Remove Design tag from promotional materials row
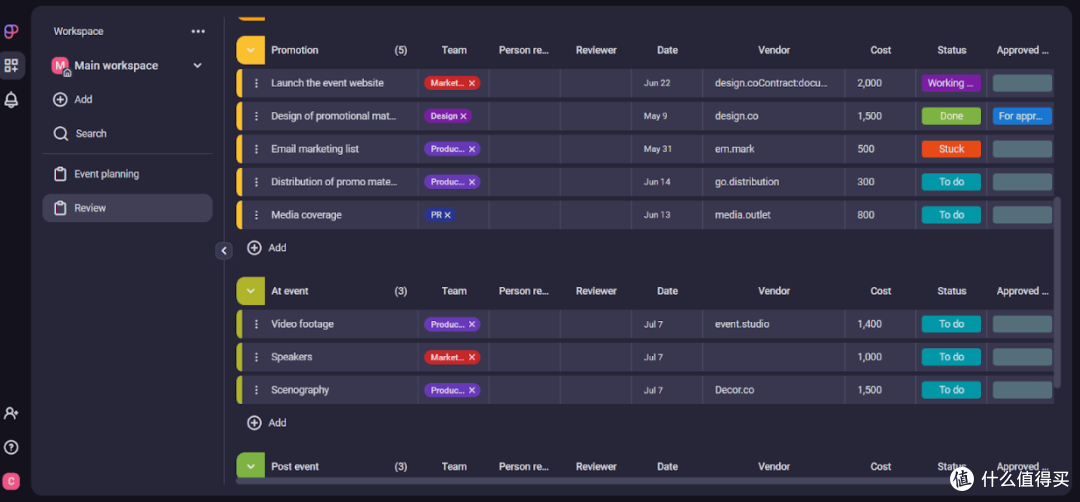The width and height of the screenshot is (1080, 502). pyautogui.click(x=464, y=116)
